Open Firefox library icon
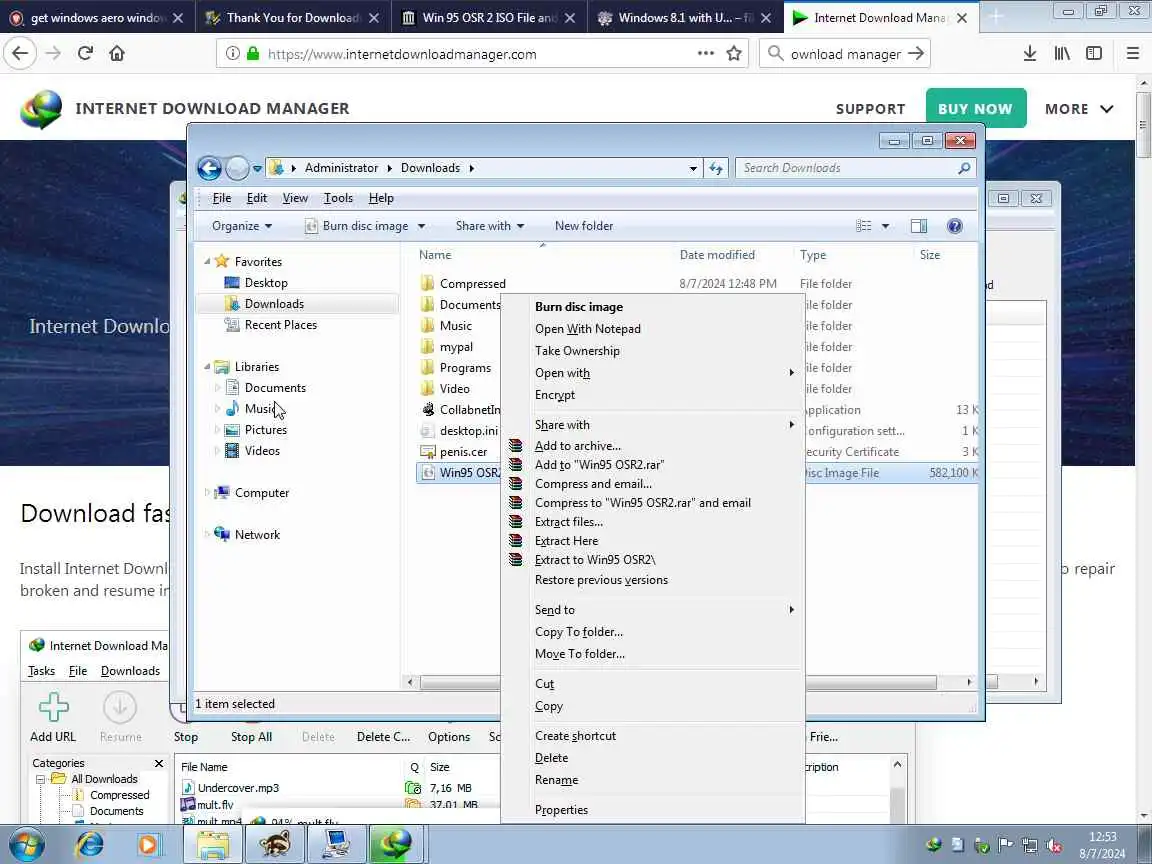This screenshot has height=864, width=1152. (x=1062, y=53)
